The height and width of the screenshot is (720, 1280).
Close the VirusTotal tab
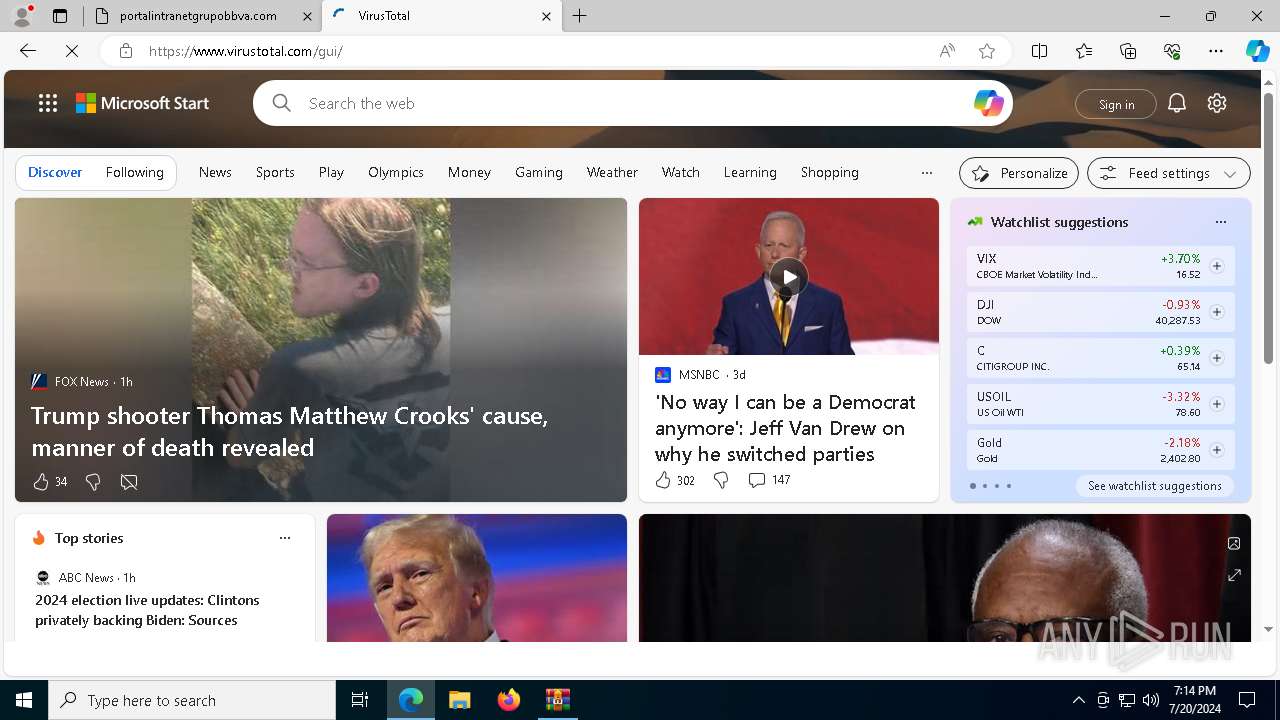tap(546, 16)
